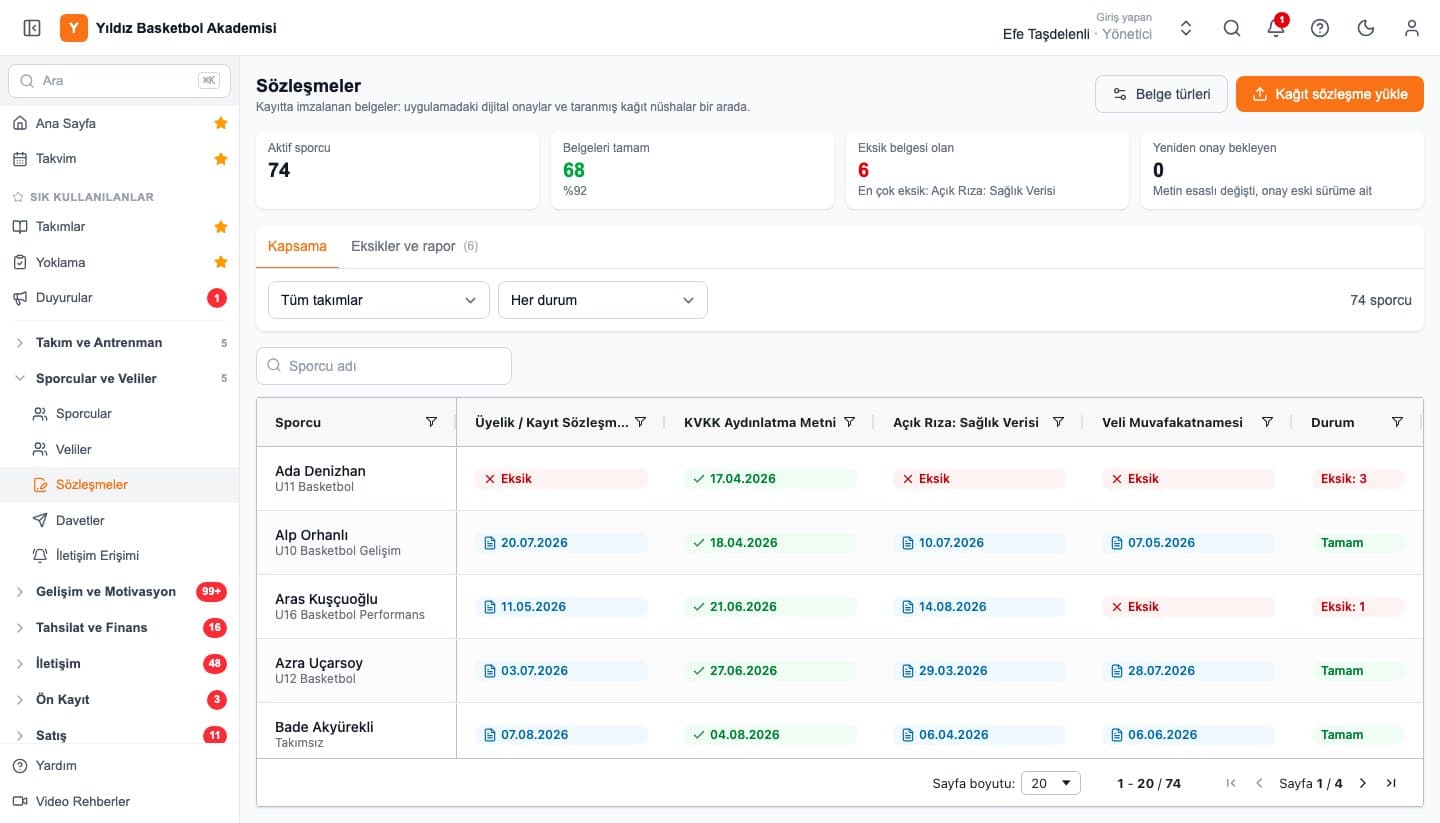Open the search magnifier in the header
Screen dimensions: 1440x823
(x=1232, y=28)
